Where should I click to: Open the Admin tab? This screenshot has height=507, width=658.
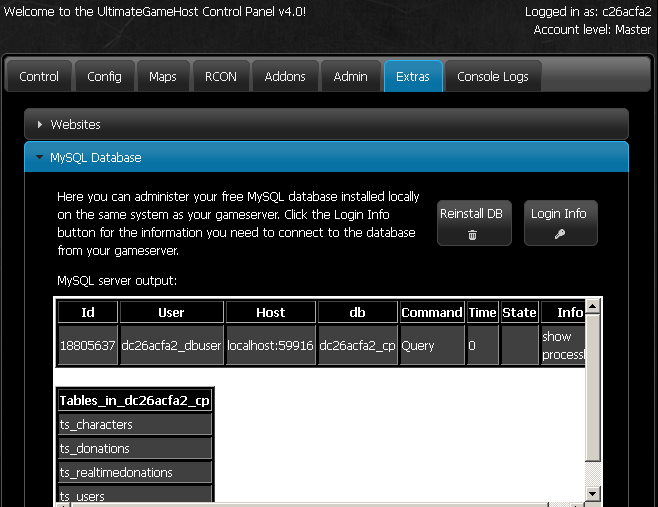[x=350, y=76]
